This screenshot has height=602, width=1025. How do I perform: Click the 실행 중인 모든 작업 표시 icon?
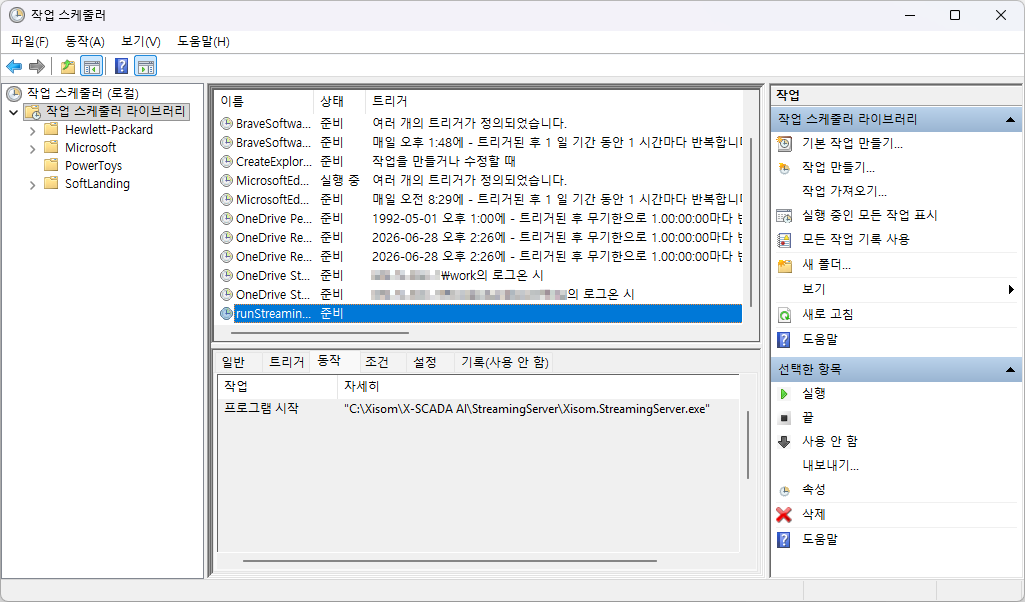(x=784, y=215)
